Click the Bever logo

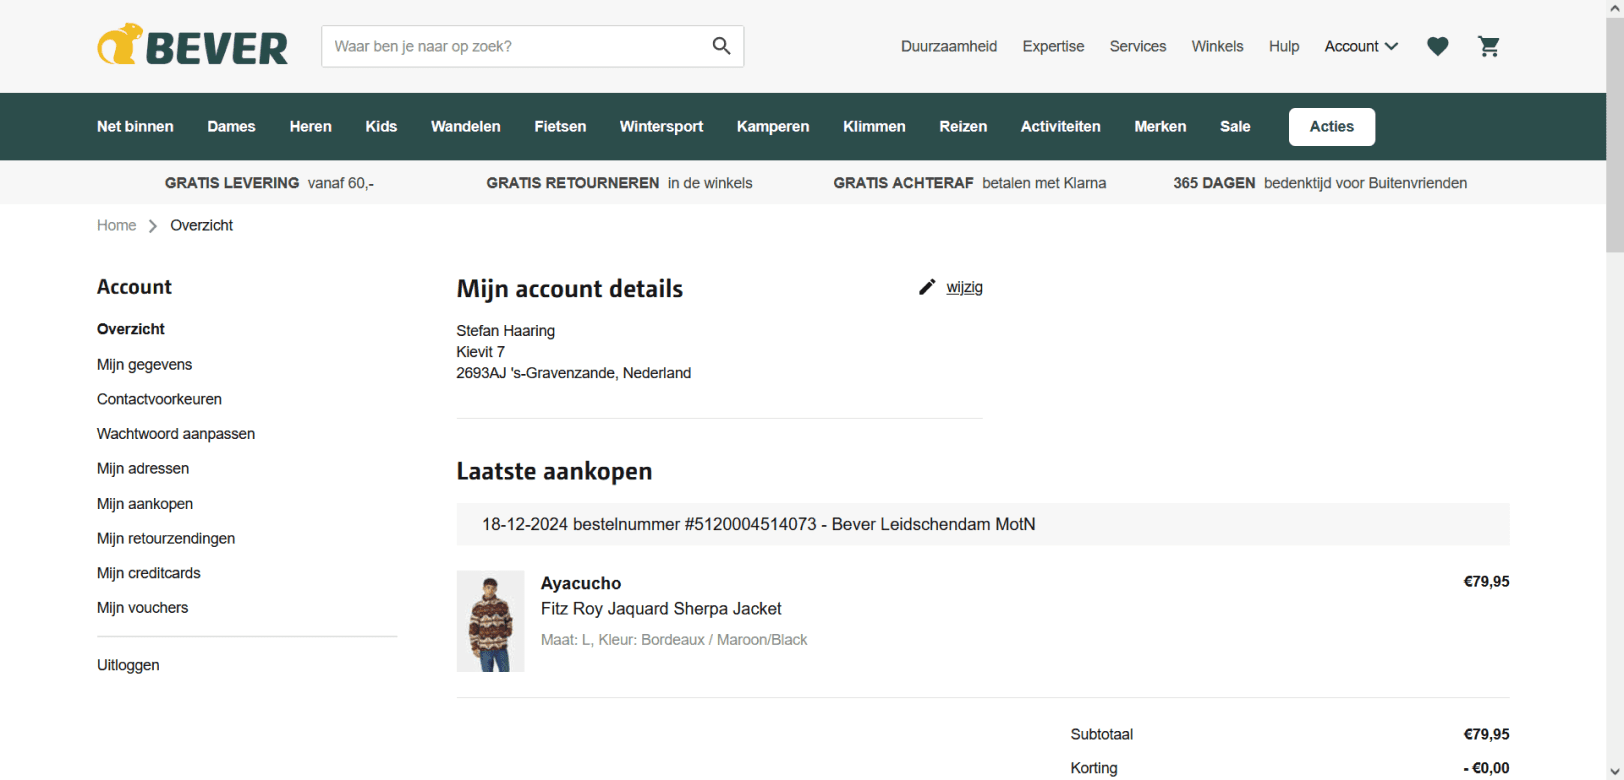pyautogui.click(x=192, y=45)
